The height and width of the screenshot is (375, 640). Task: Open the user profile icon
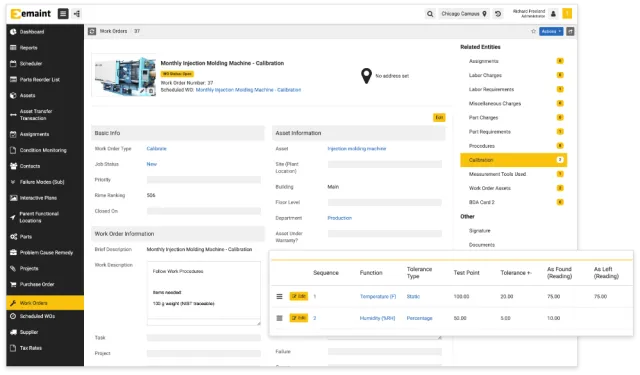[553, 14]
